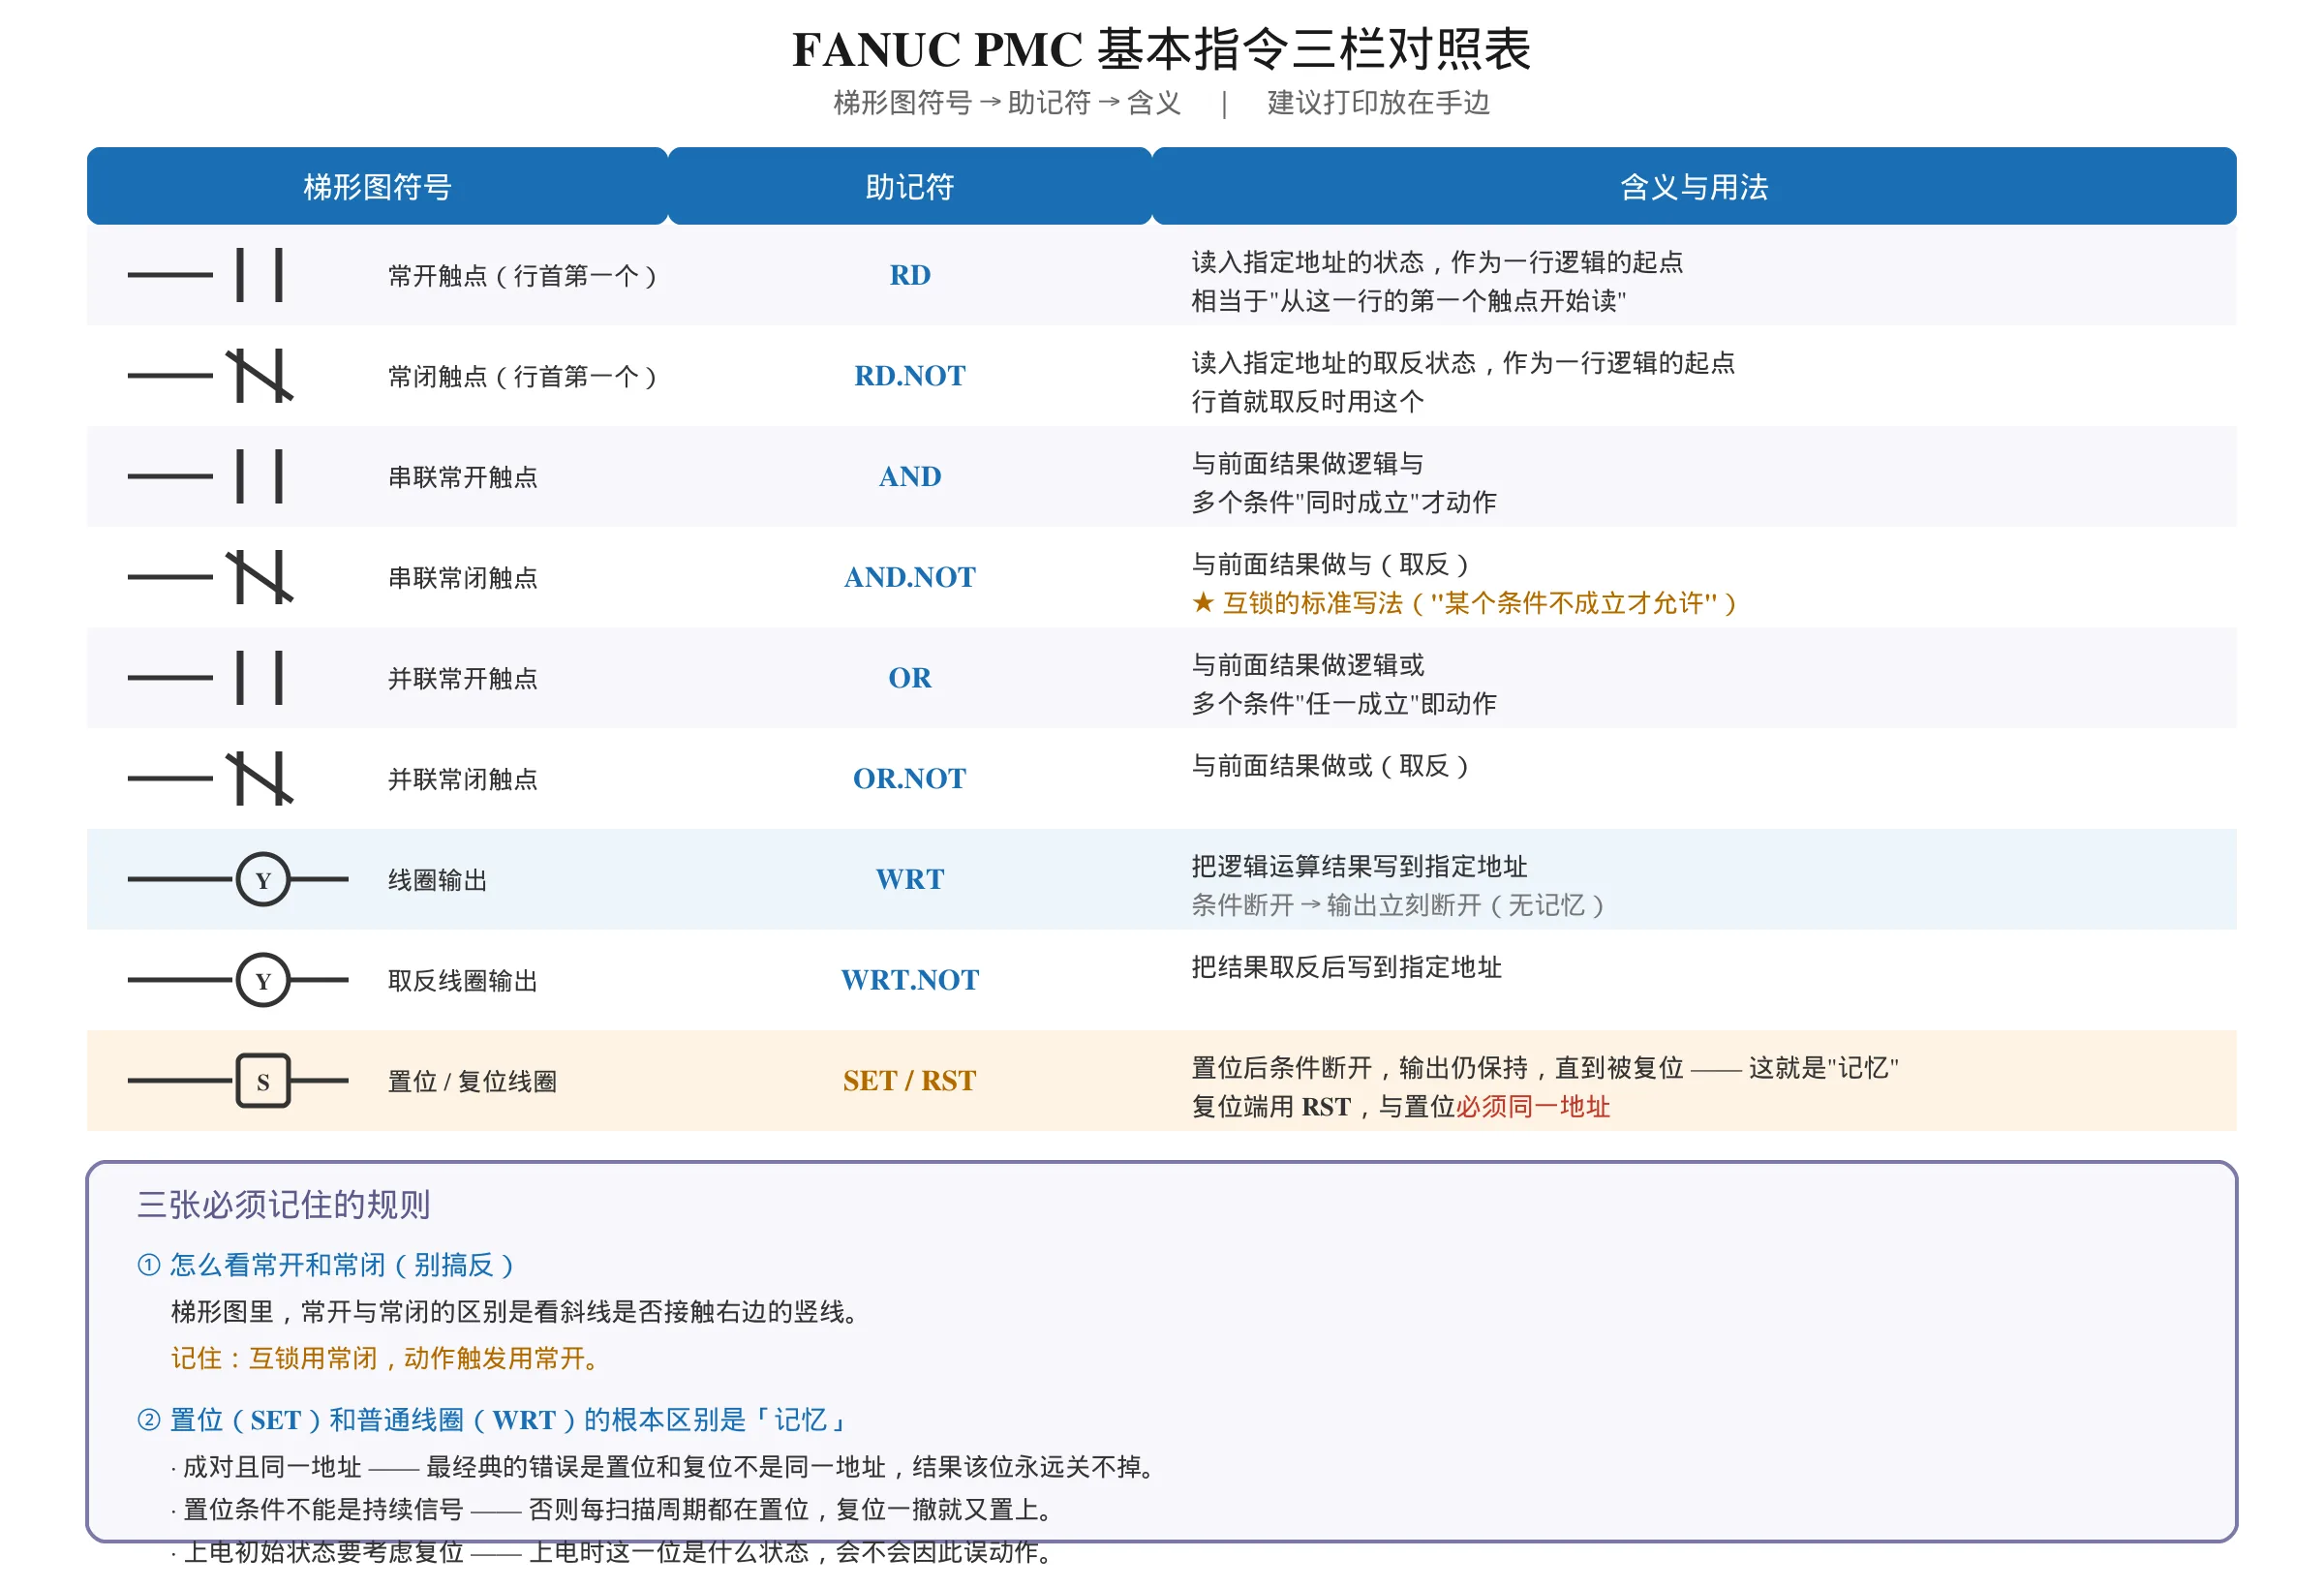The image size is (2324, 1588).
Task: Select the mnemonic WRT
Action: click(910, 879)
